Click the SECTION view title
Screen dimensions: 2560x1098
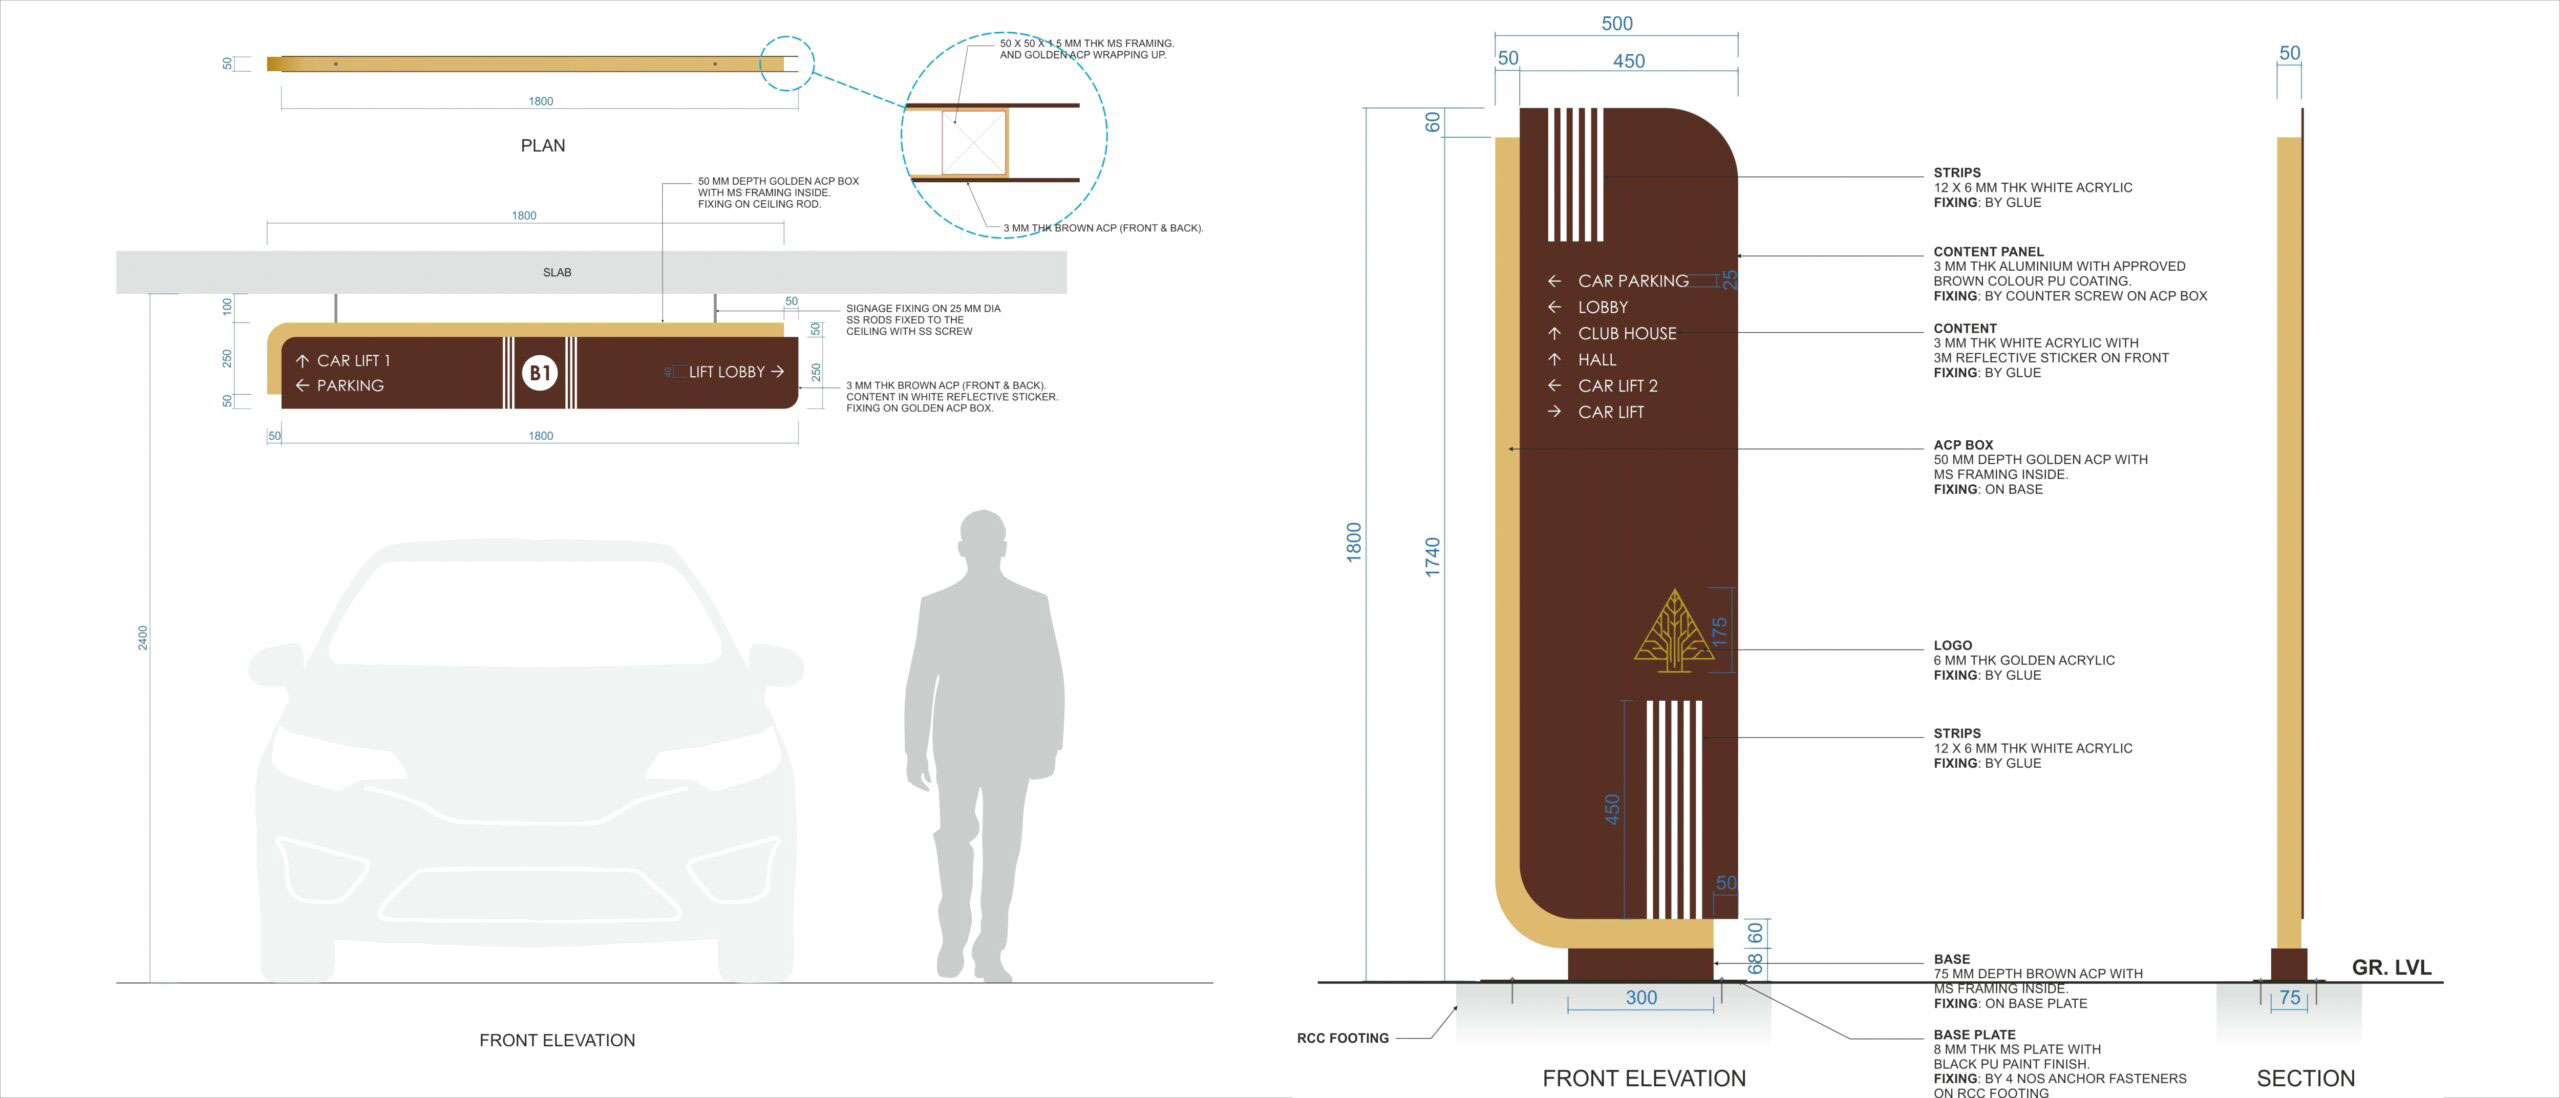tap(2305, 1078)
